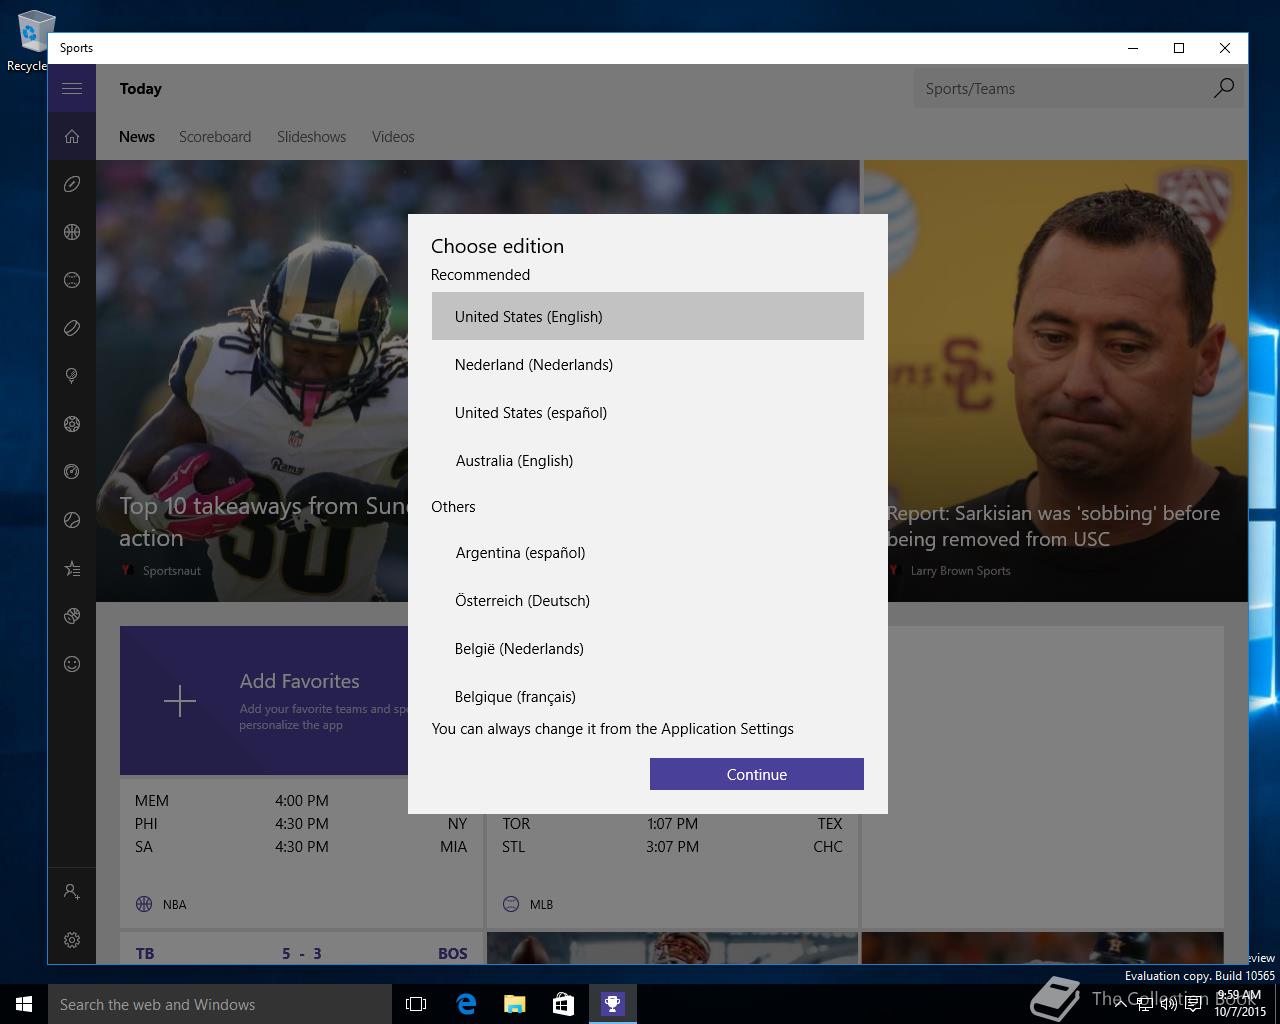Open Task View from the taskbar
Screen dimensions: 1280x1024
pos(416,1004)
